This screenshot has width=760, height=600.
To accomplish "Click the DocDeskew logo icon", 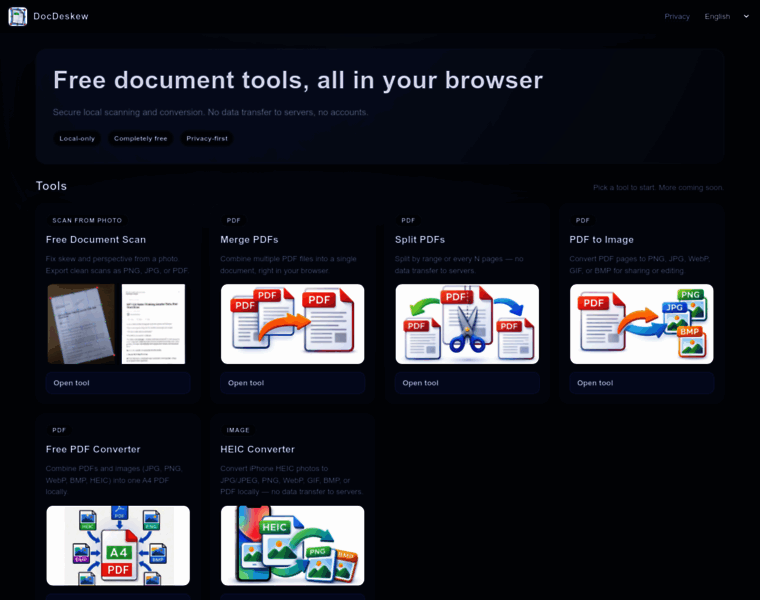I will (x=18, y=16).
